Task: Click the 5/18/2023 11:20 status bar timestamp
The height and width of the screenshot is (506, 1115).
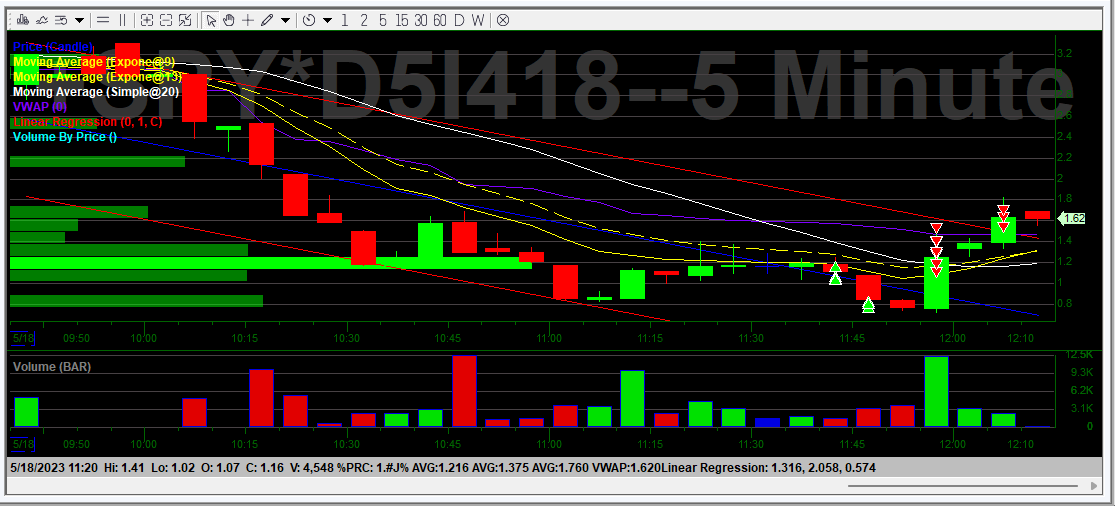Action: click(x=53, y=468)
